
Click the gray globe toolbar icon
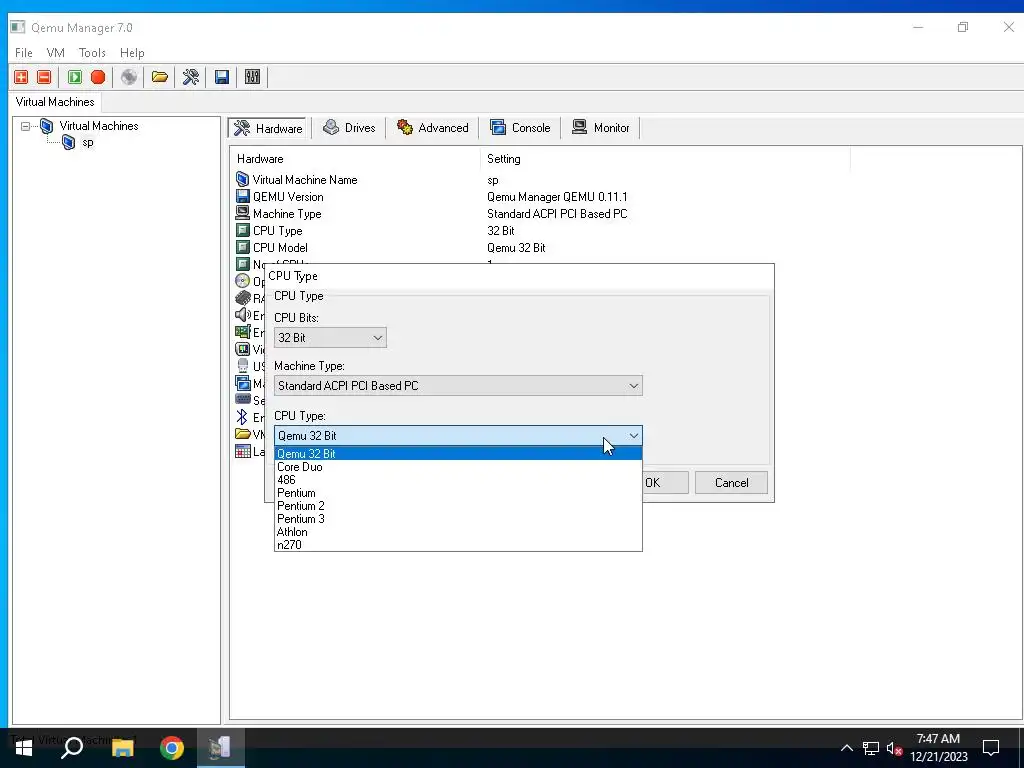pos(129,77)
